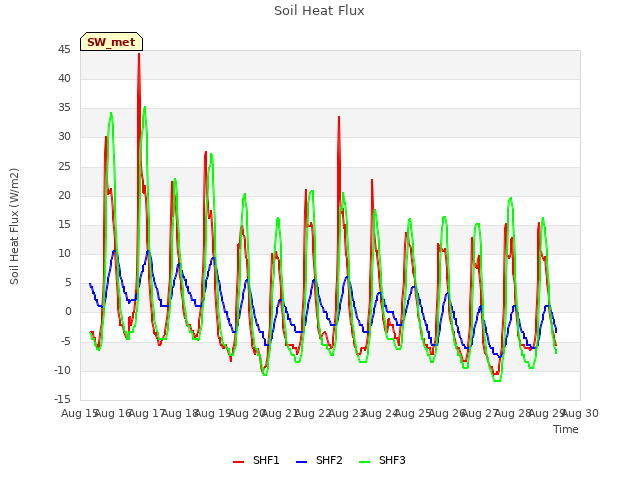Click the Soil Heat Flux chart title
Image resolution: width=640 pixels, height=480 pixels.
pos(319,11)
